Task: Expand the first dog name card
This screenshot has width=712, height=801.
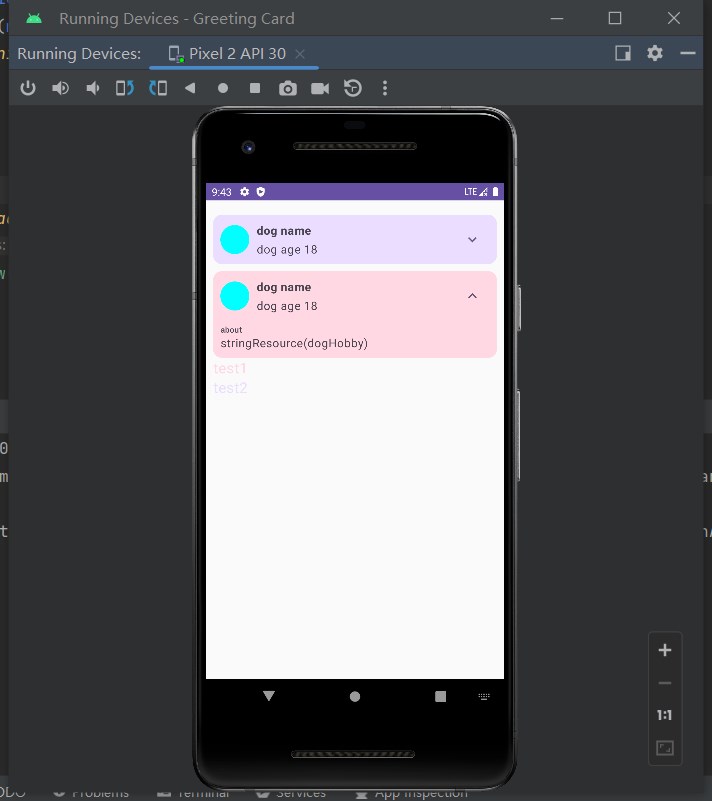Action: pyautogui.click(x=472, y=240)
